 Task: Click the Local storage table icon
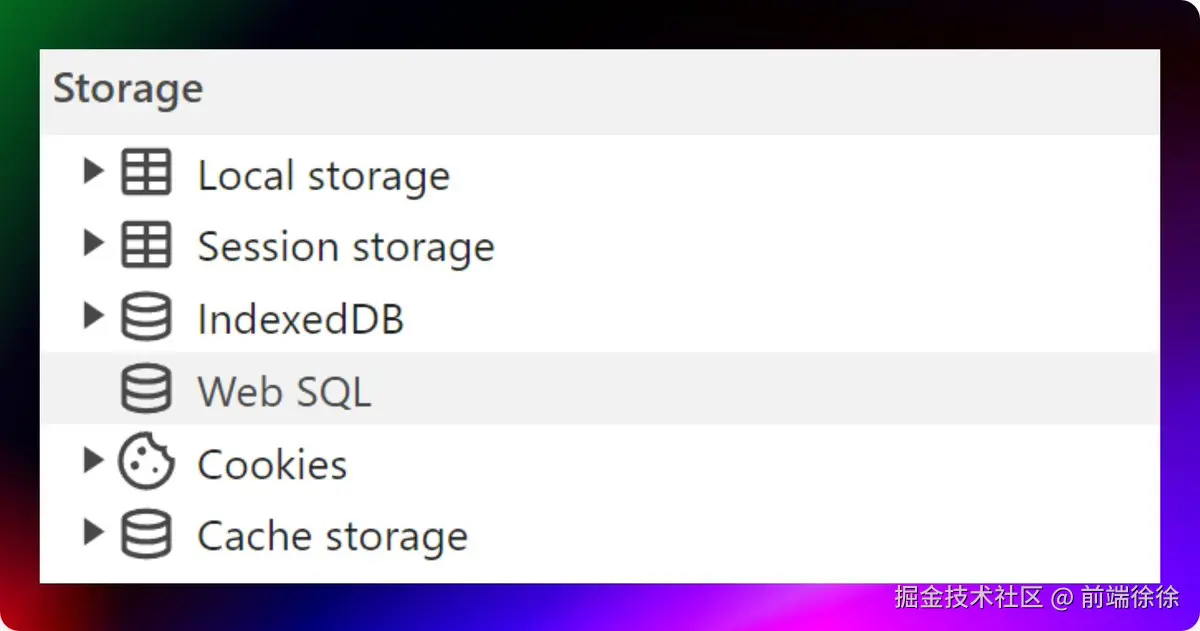click(x=146, y=172)
